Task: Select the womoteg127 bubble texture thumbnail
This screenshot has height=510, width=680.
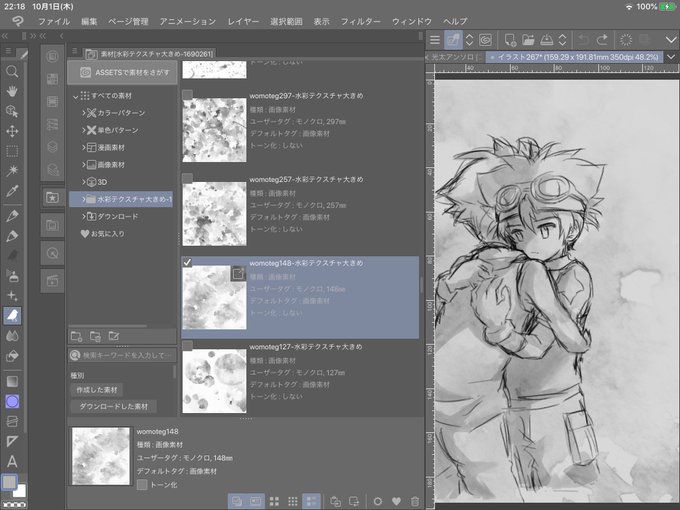Action: [214, 380]
